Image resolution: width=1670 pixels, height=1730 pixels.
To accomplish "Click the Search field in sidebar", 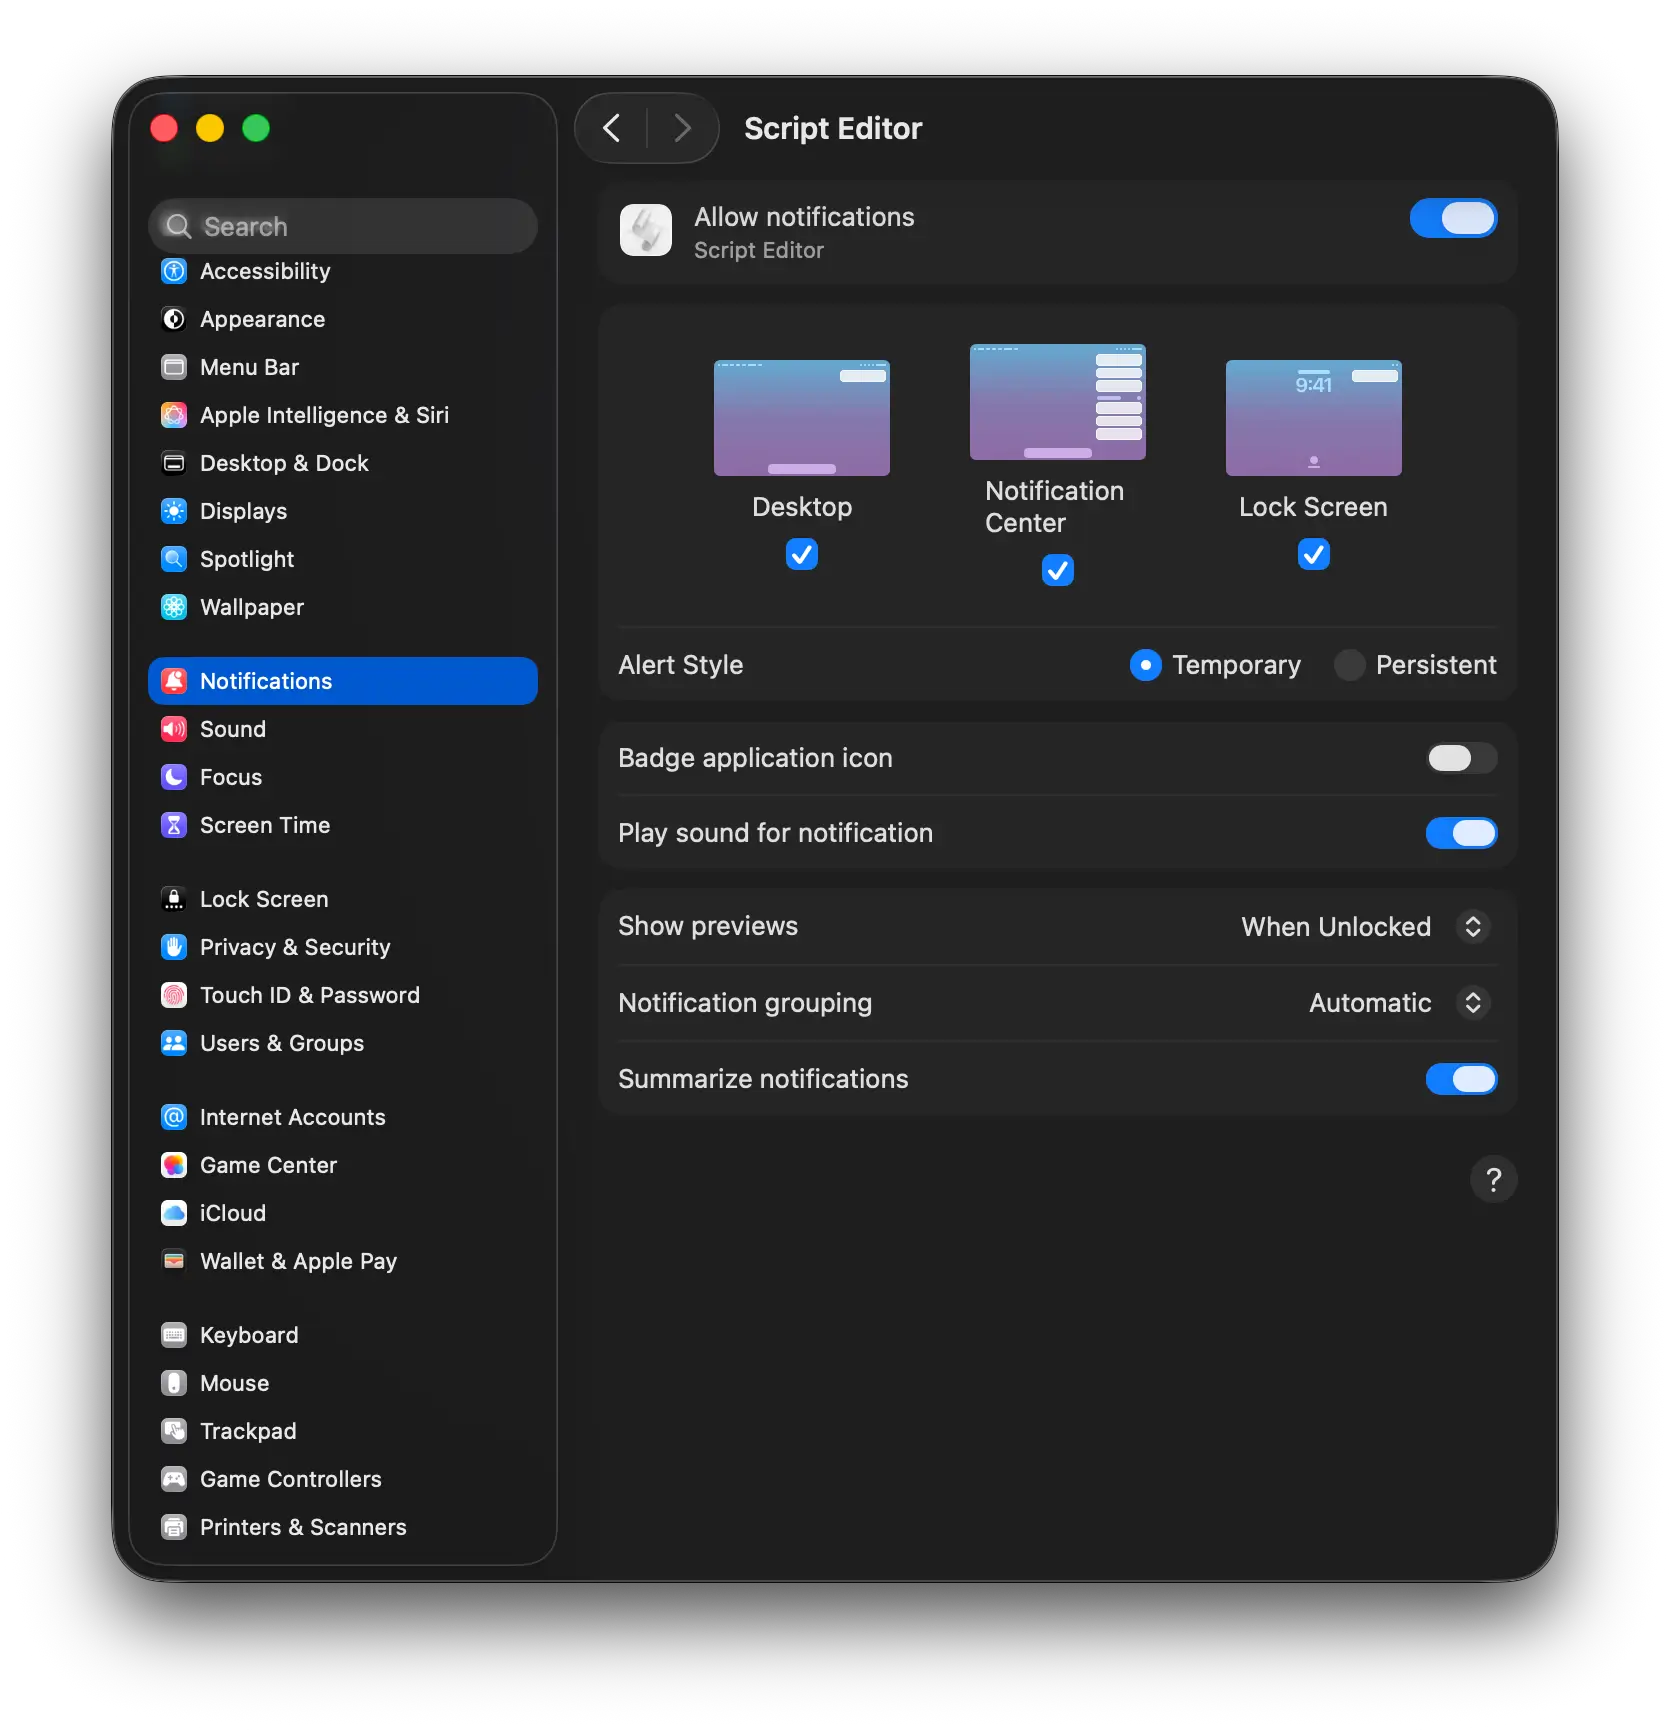I will (343, 227).
